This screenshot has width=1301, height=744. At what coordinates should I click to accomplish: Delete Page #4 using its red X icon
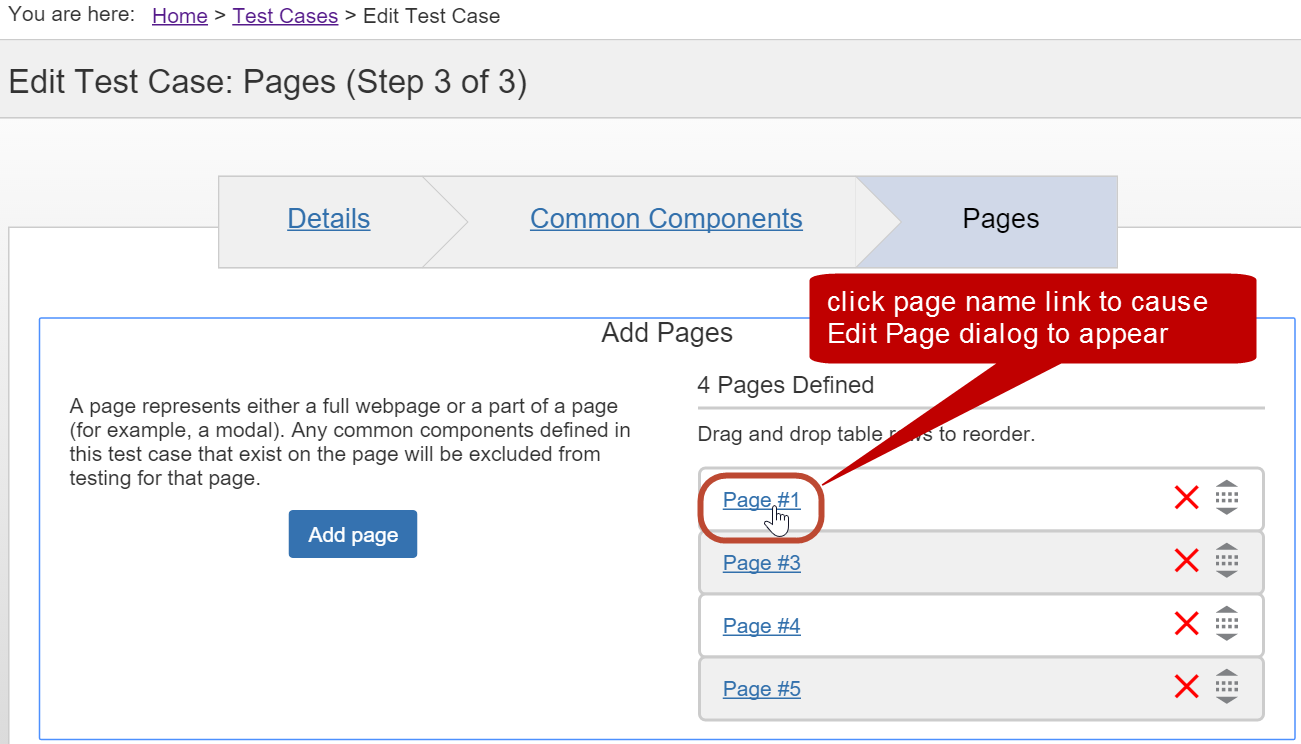[1186, 624]
